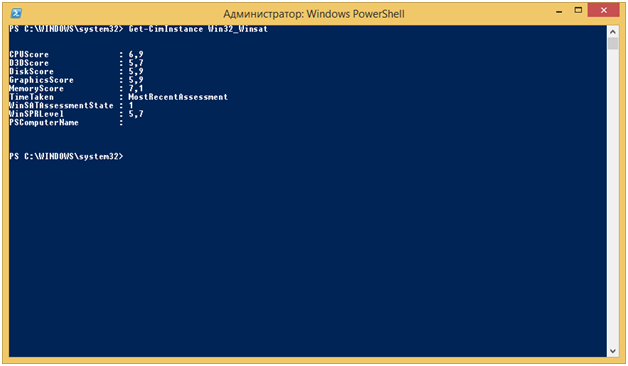Viewport: 628px width, 366px height.
Task: Click the WinSPRLevel value 5,7
Action: (x=136, y=114)
